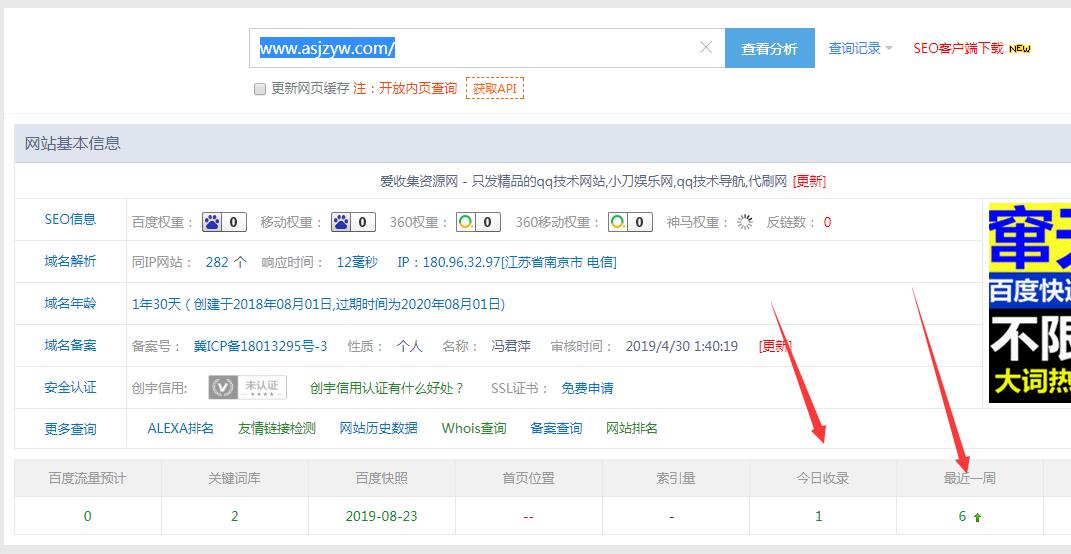The image size is (1071, 554).
Task: Click 百度快照 date 2019-08-23
Action: [x=381, y=516]
